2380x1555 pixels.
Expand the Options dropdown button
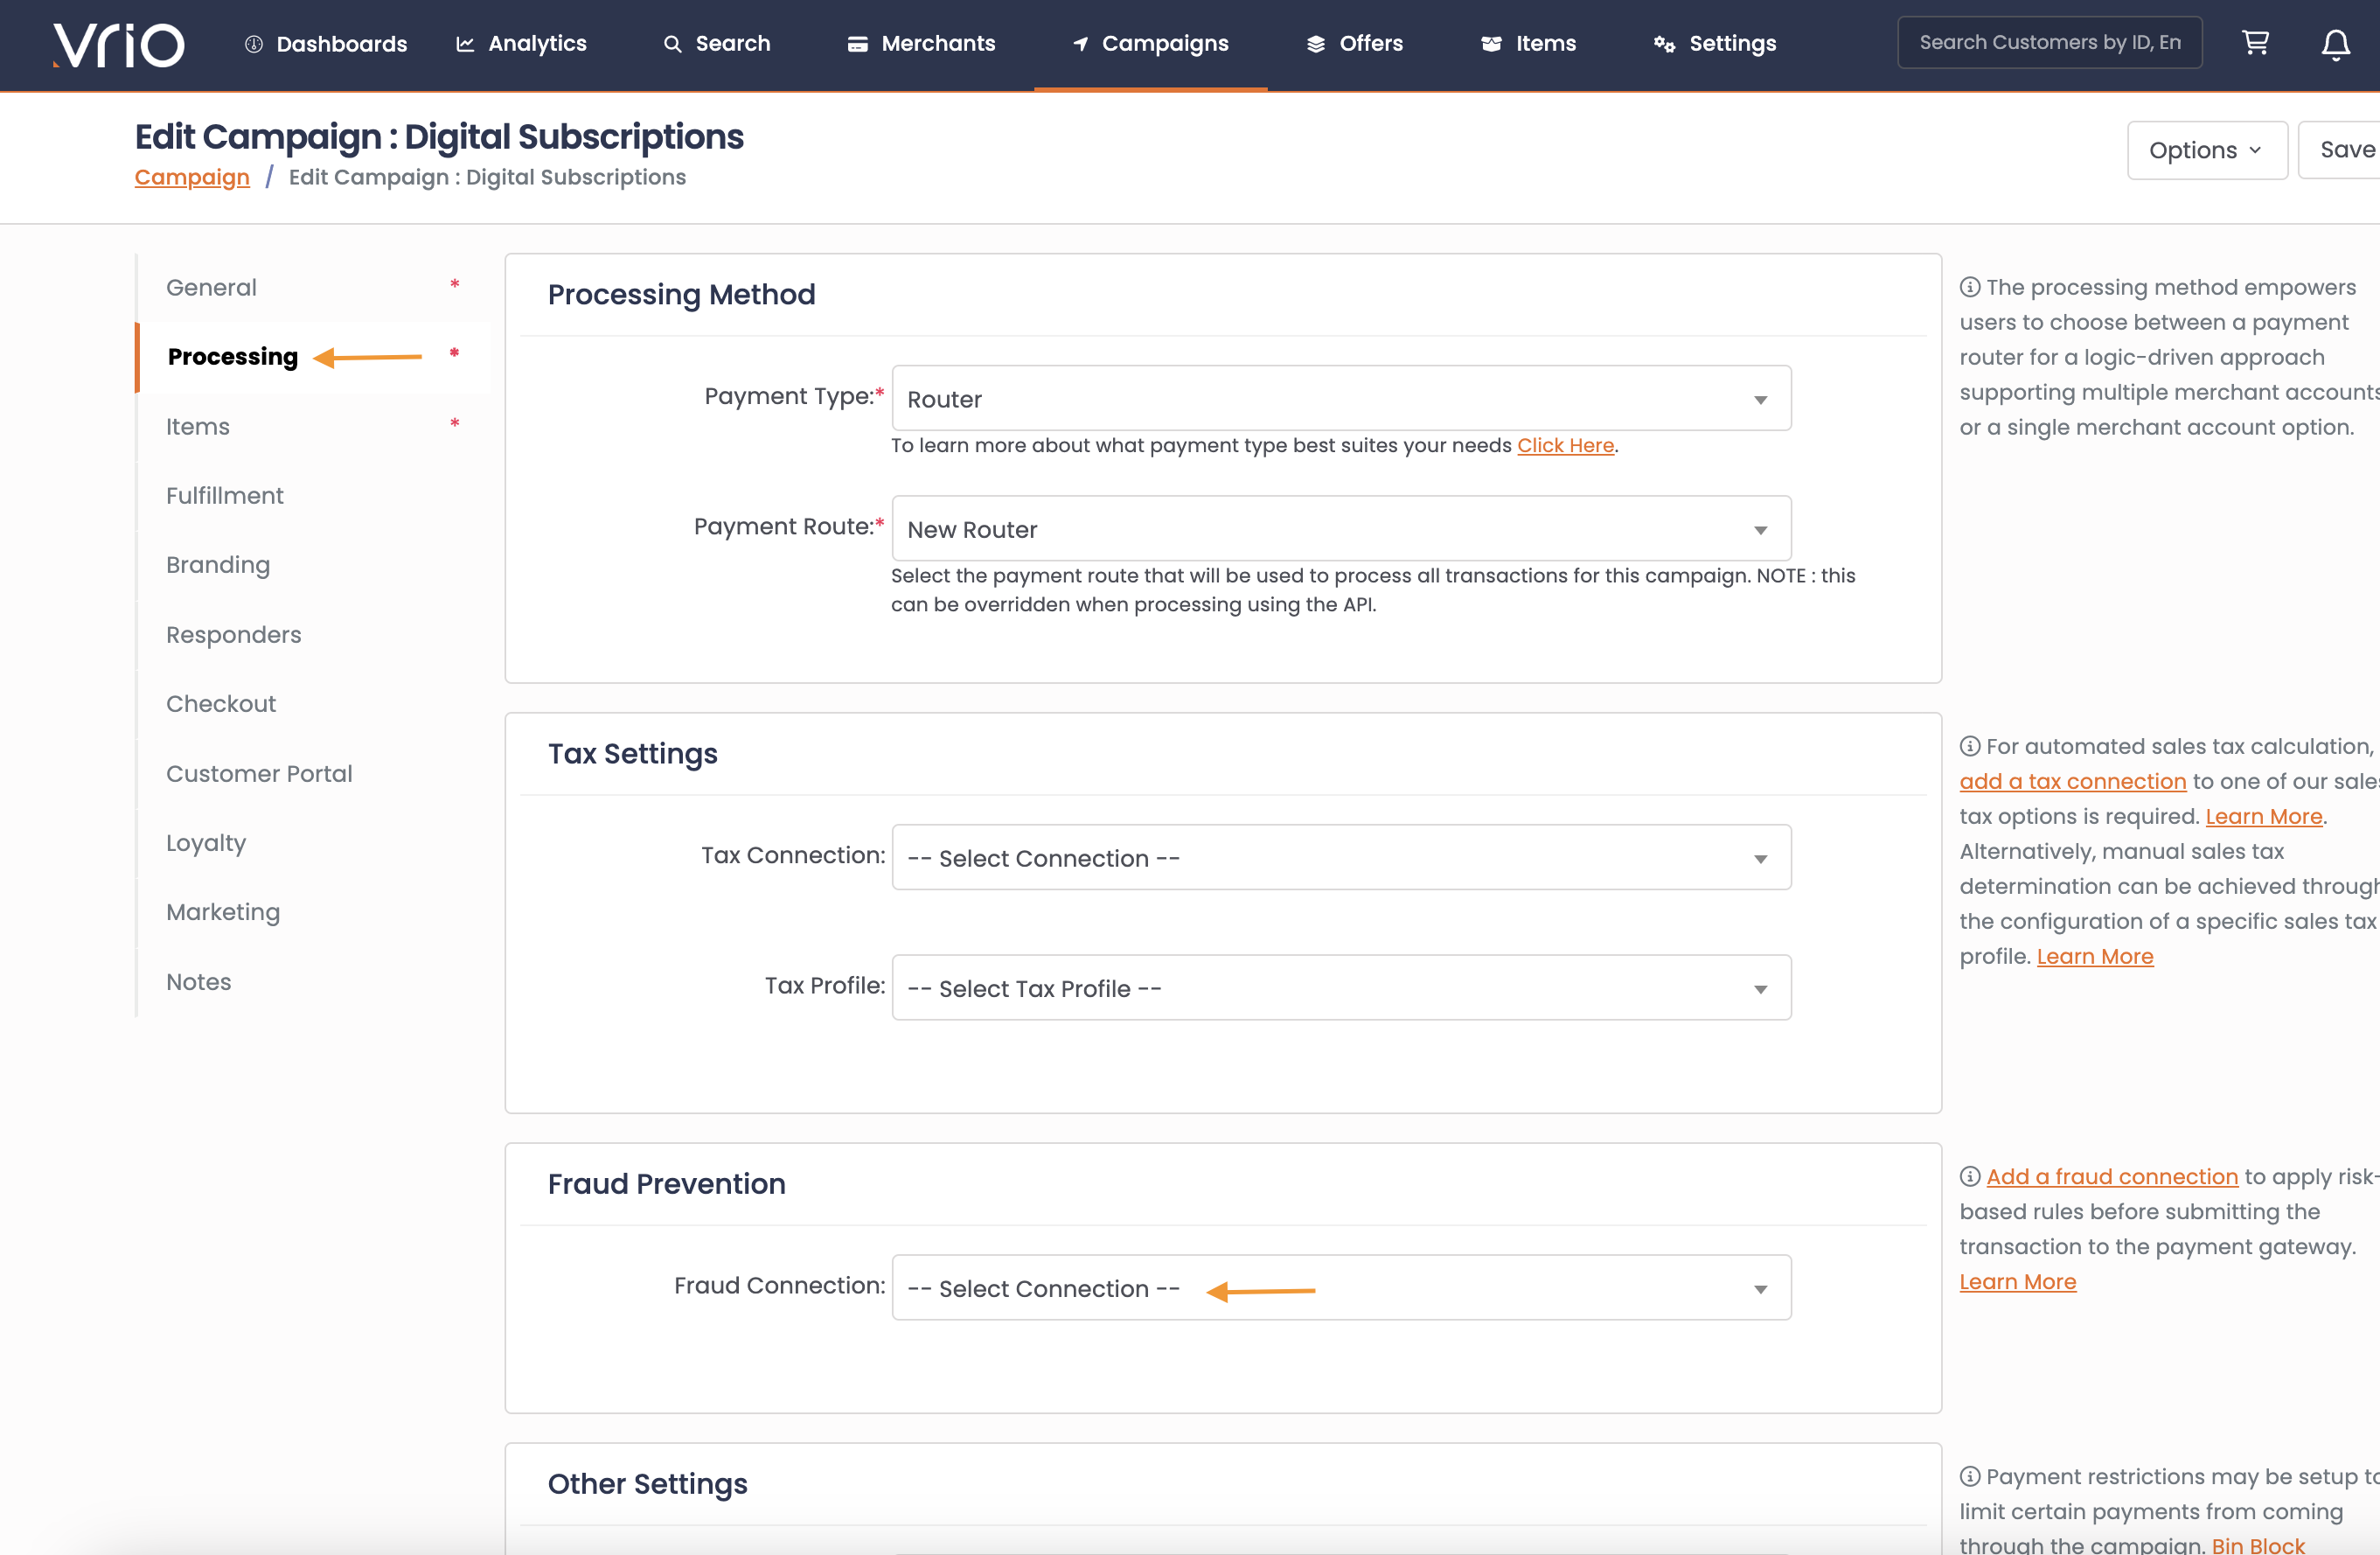pos(2206,150)
